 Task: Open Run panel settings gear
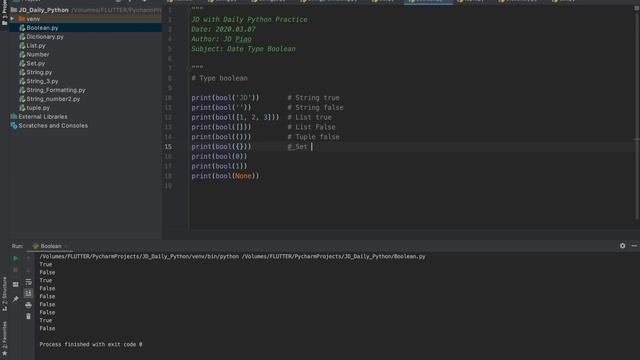click(622, 246)
